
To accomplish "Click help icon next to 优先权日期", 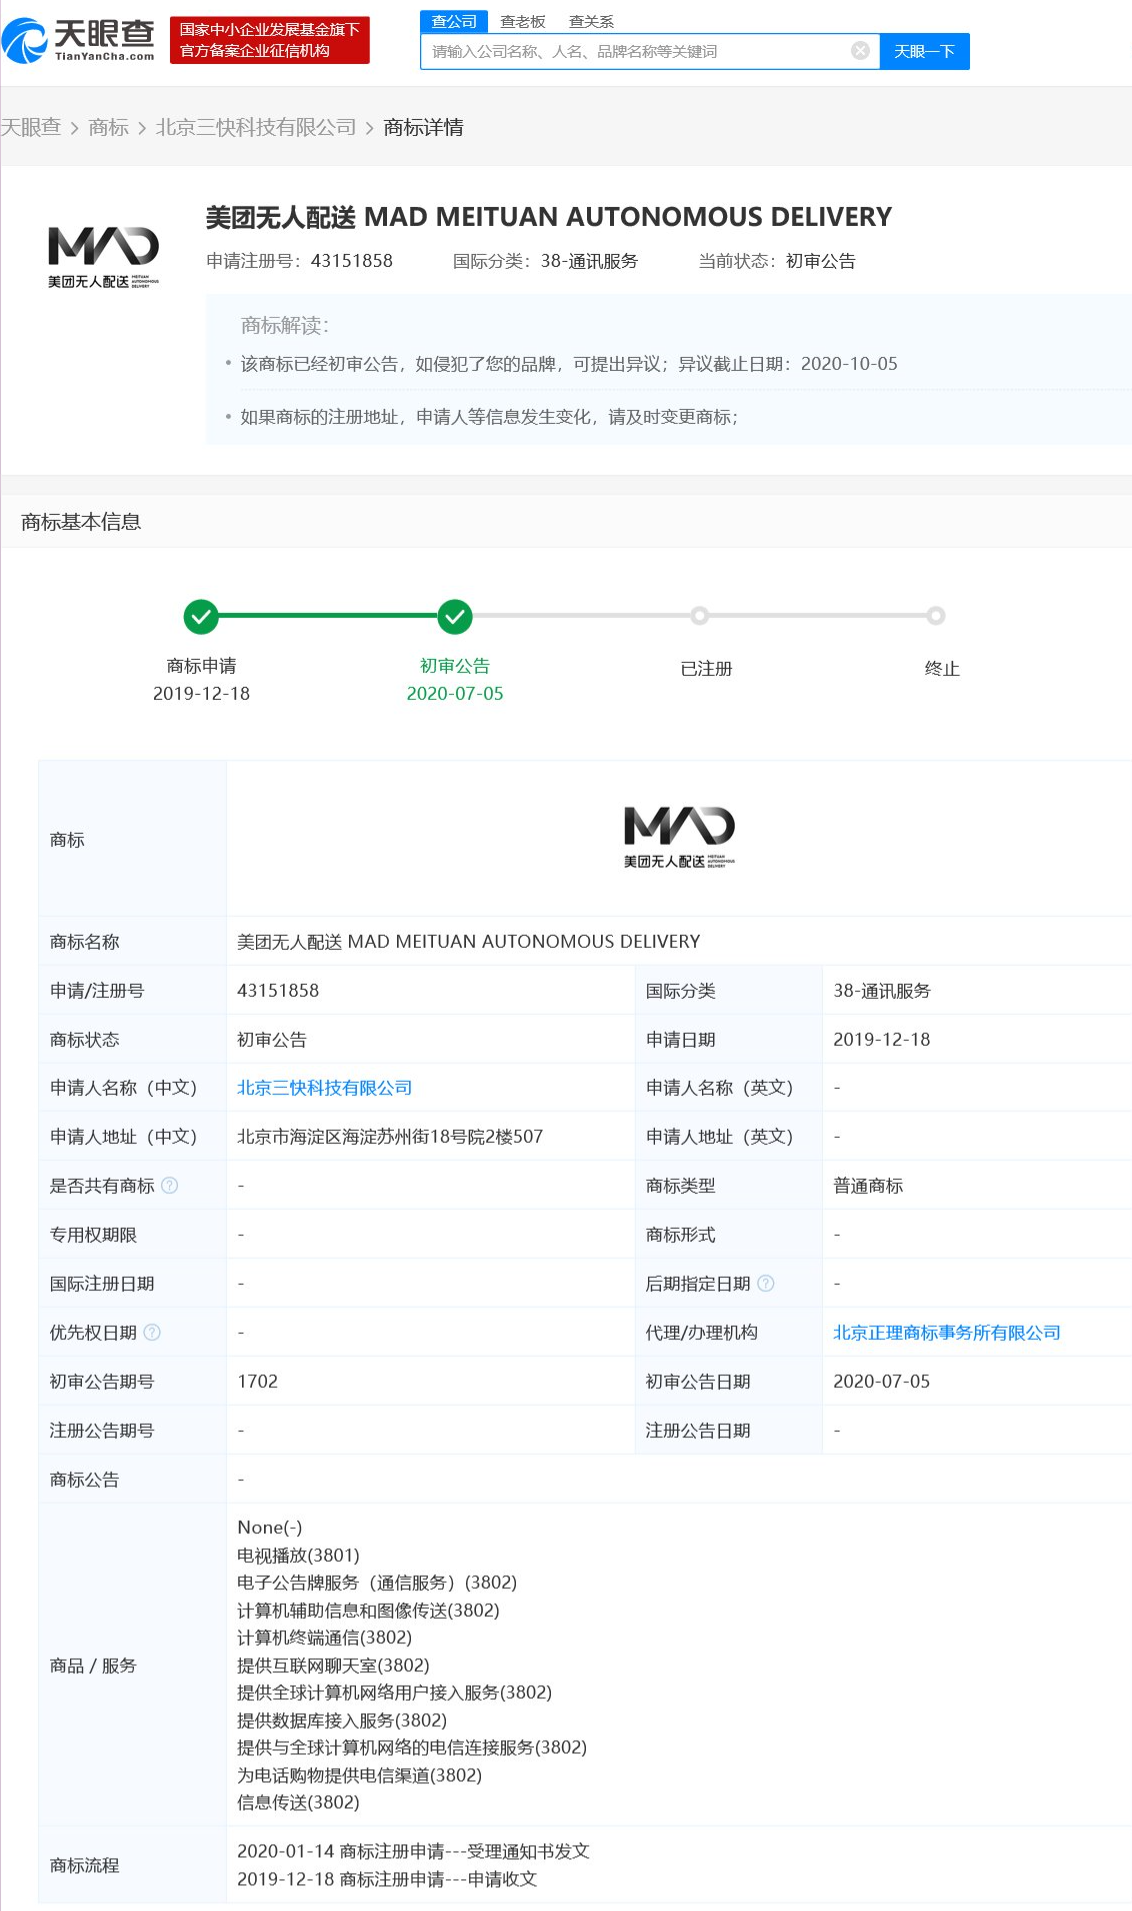I will point(152,1332).
